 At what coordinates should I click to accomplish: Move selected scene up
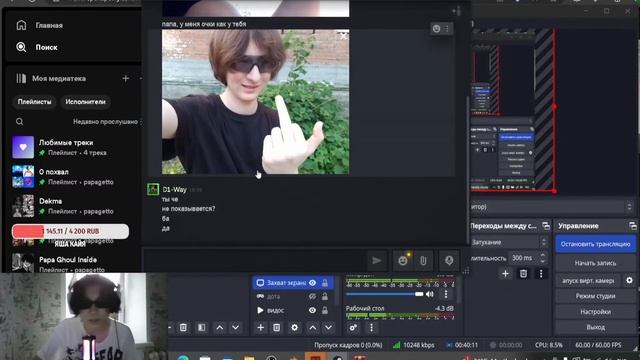(x=220, y=327)
